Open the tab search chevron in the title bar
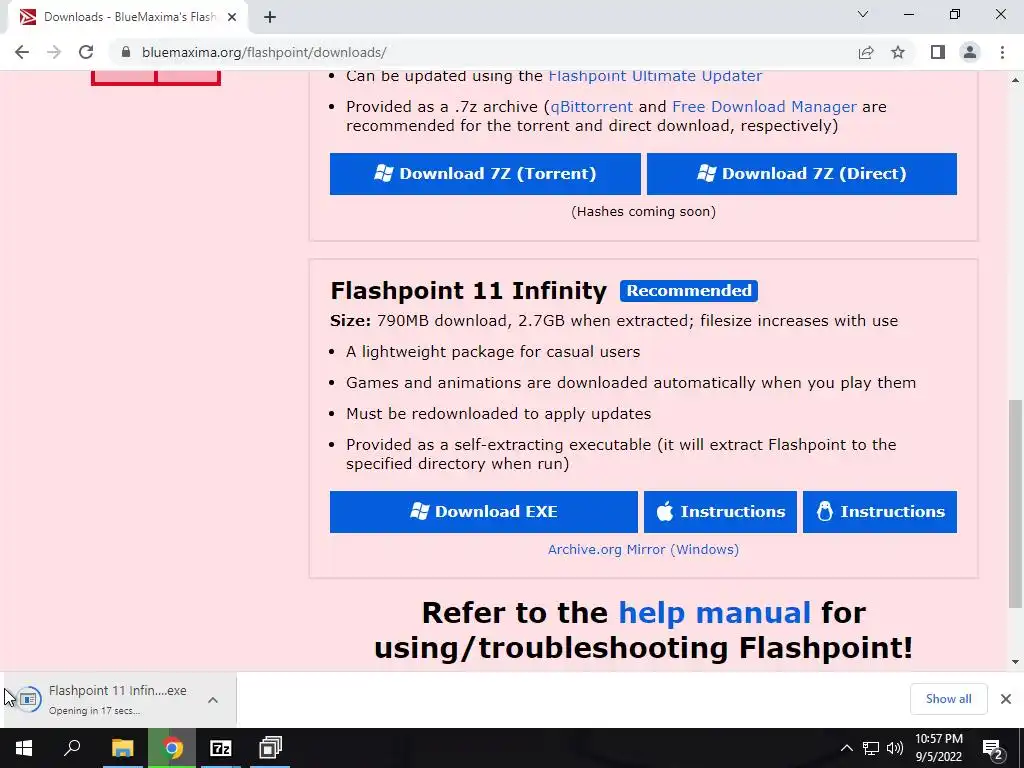The width and height of the screenshot is (1024, 768). click(863, 14)
